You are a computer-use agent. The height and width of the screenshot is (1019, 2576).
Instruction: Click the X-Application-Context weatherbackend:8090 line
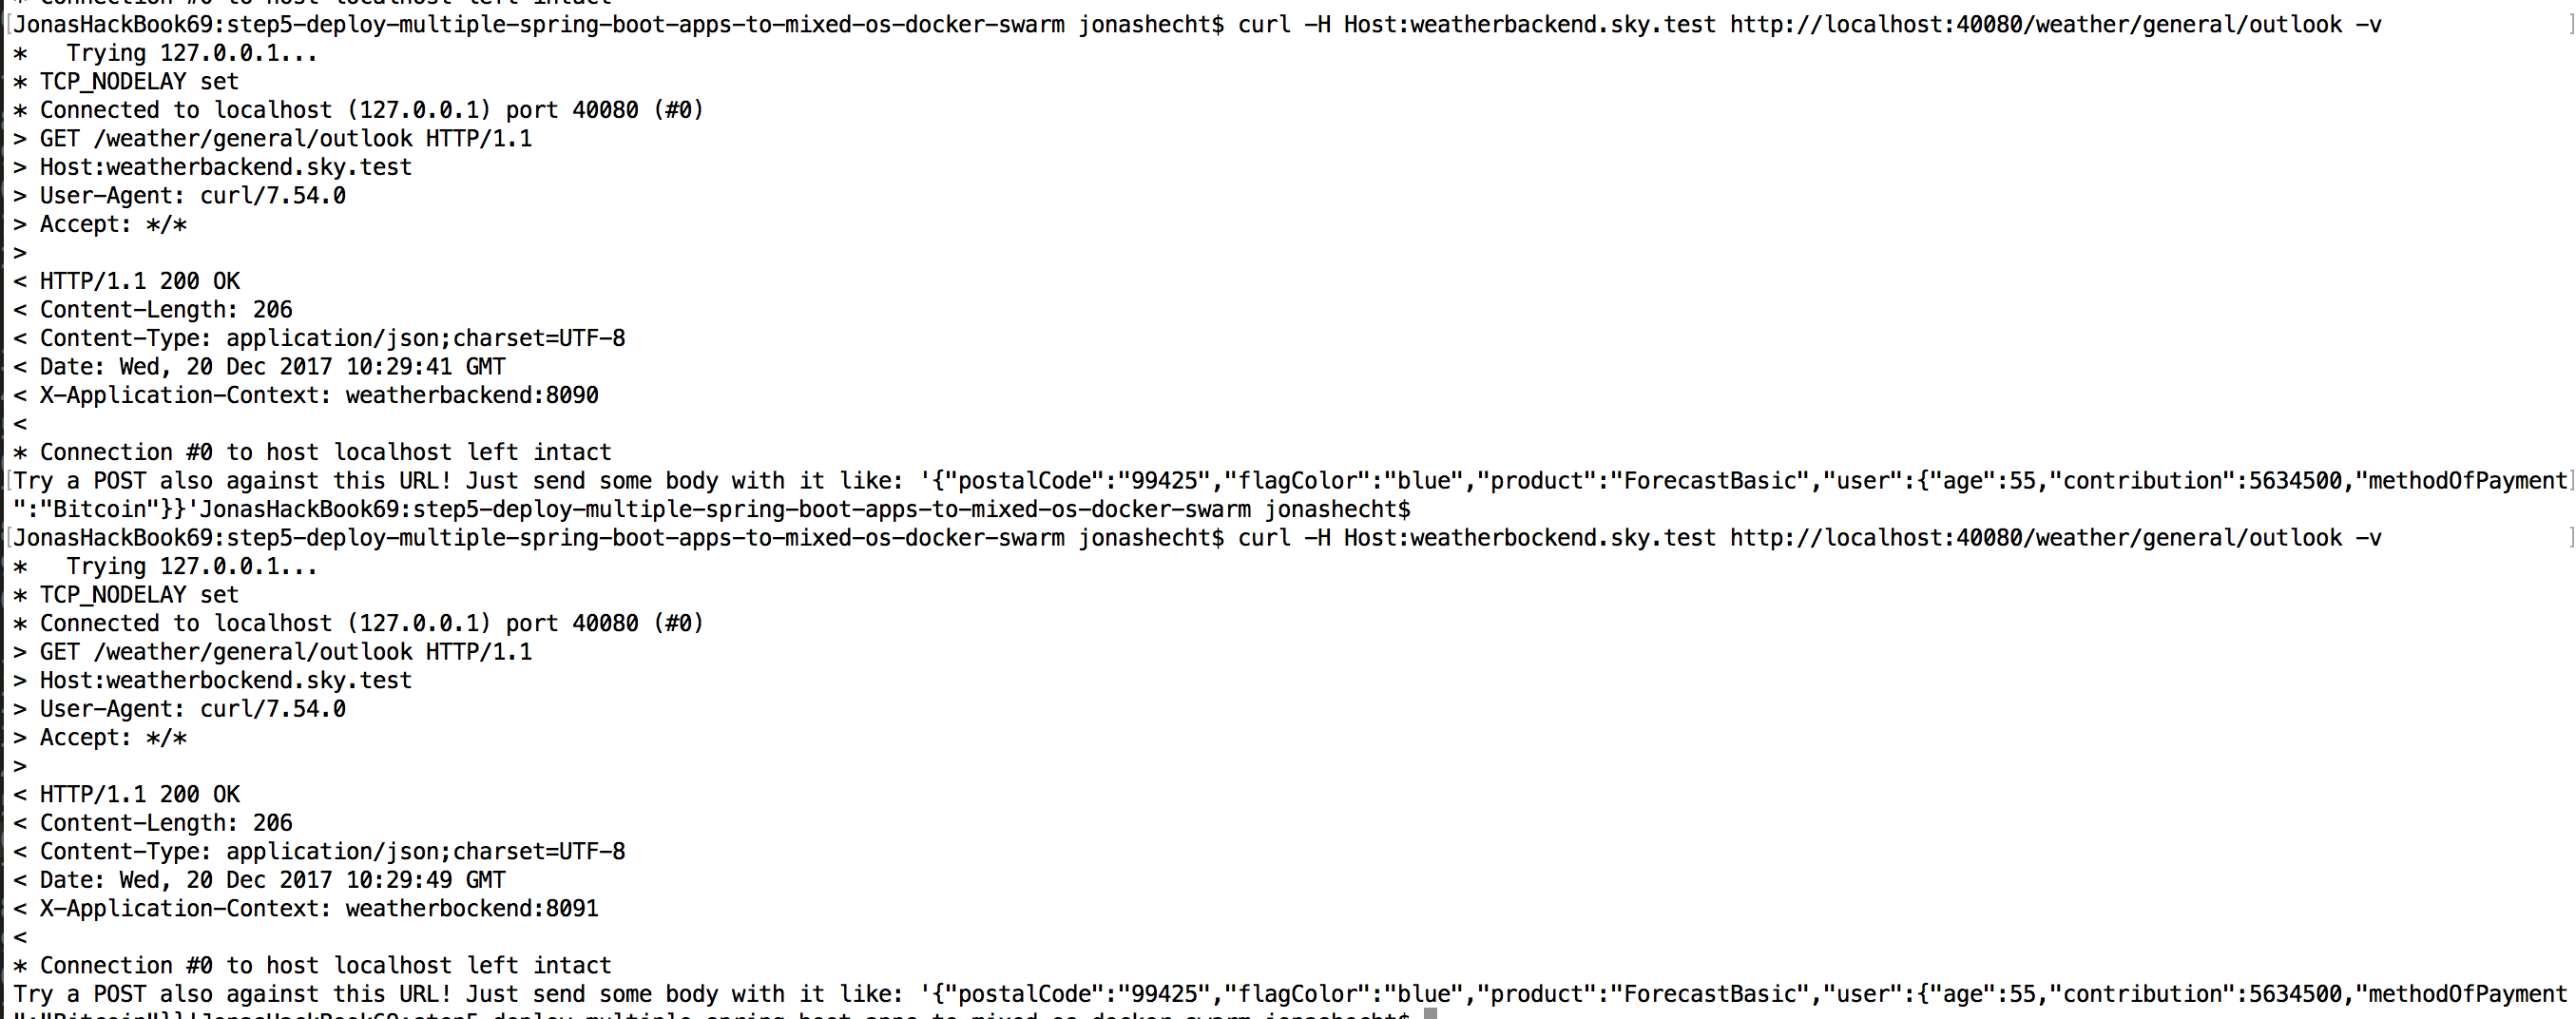click(x=306, y=395)
